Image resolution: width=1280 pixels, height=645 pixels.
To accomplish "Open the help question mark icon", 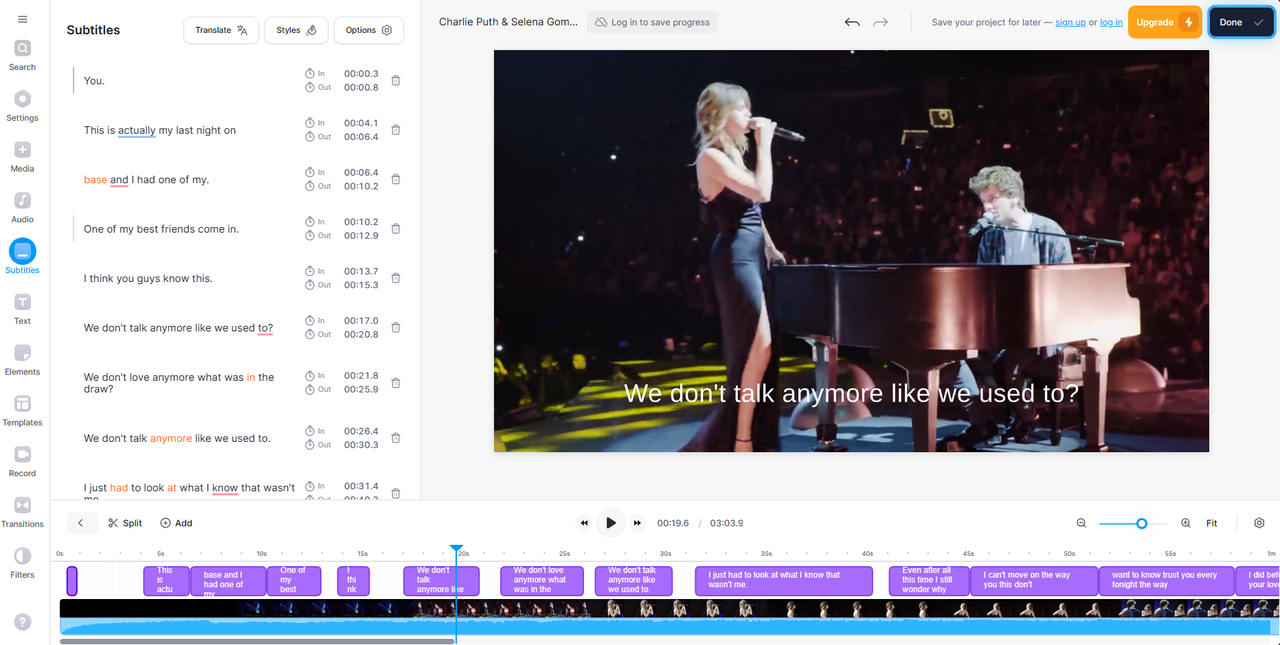I will click(22, 622).
